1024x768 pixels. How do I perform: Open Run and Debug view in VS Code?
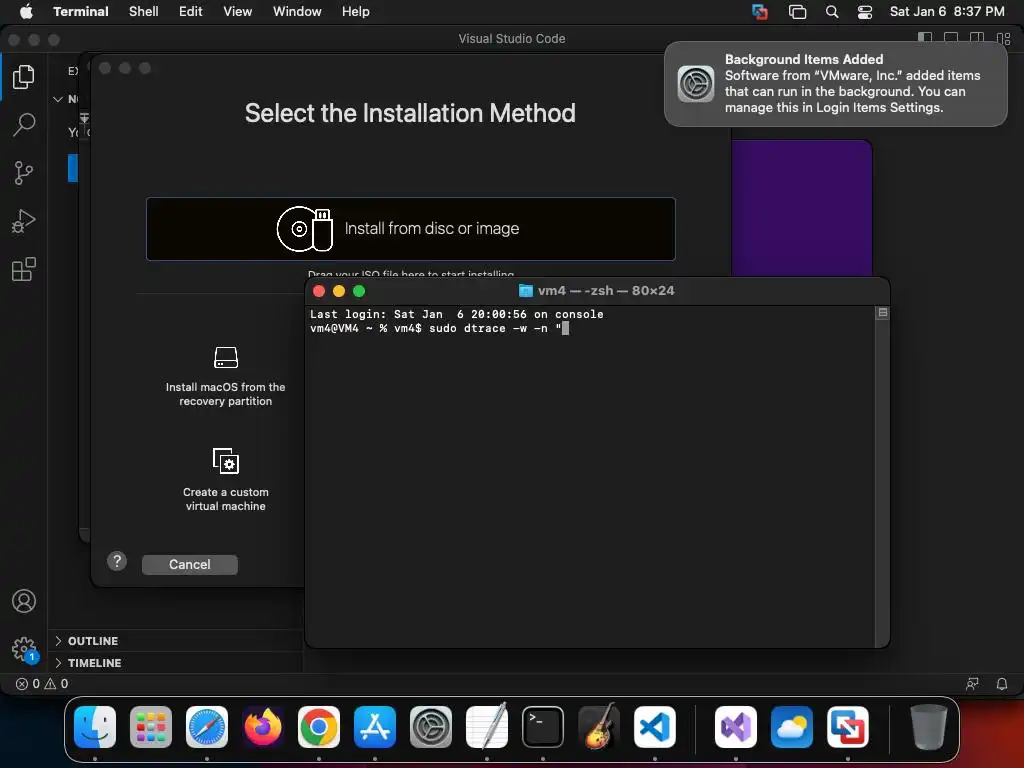click(x=24, y=221)
